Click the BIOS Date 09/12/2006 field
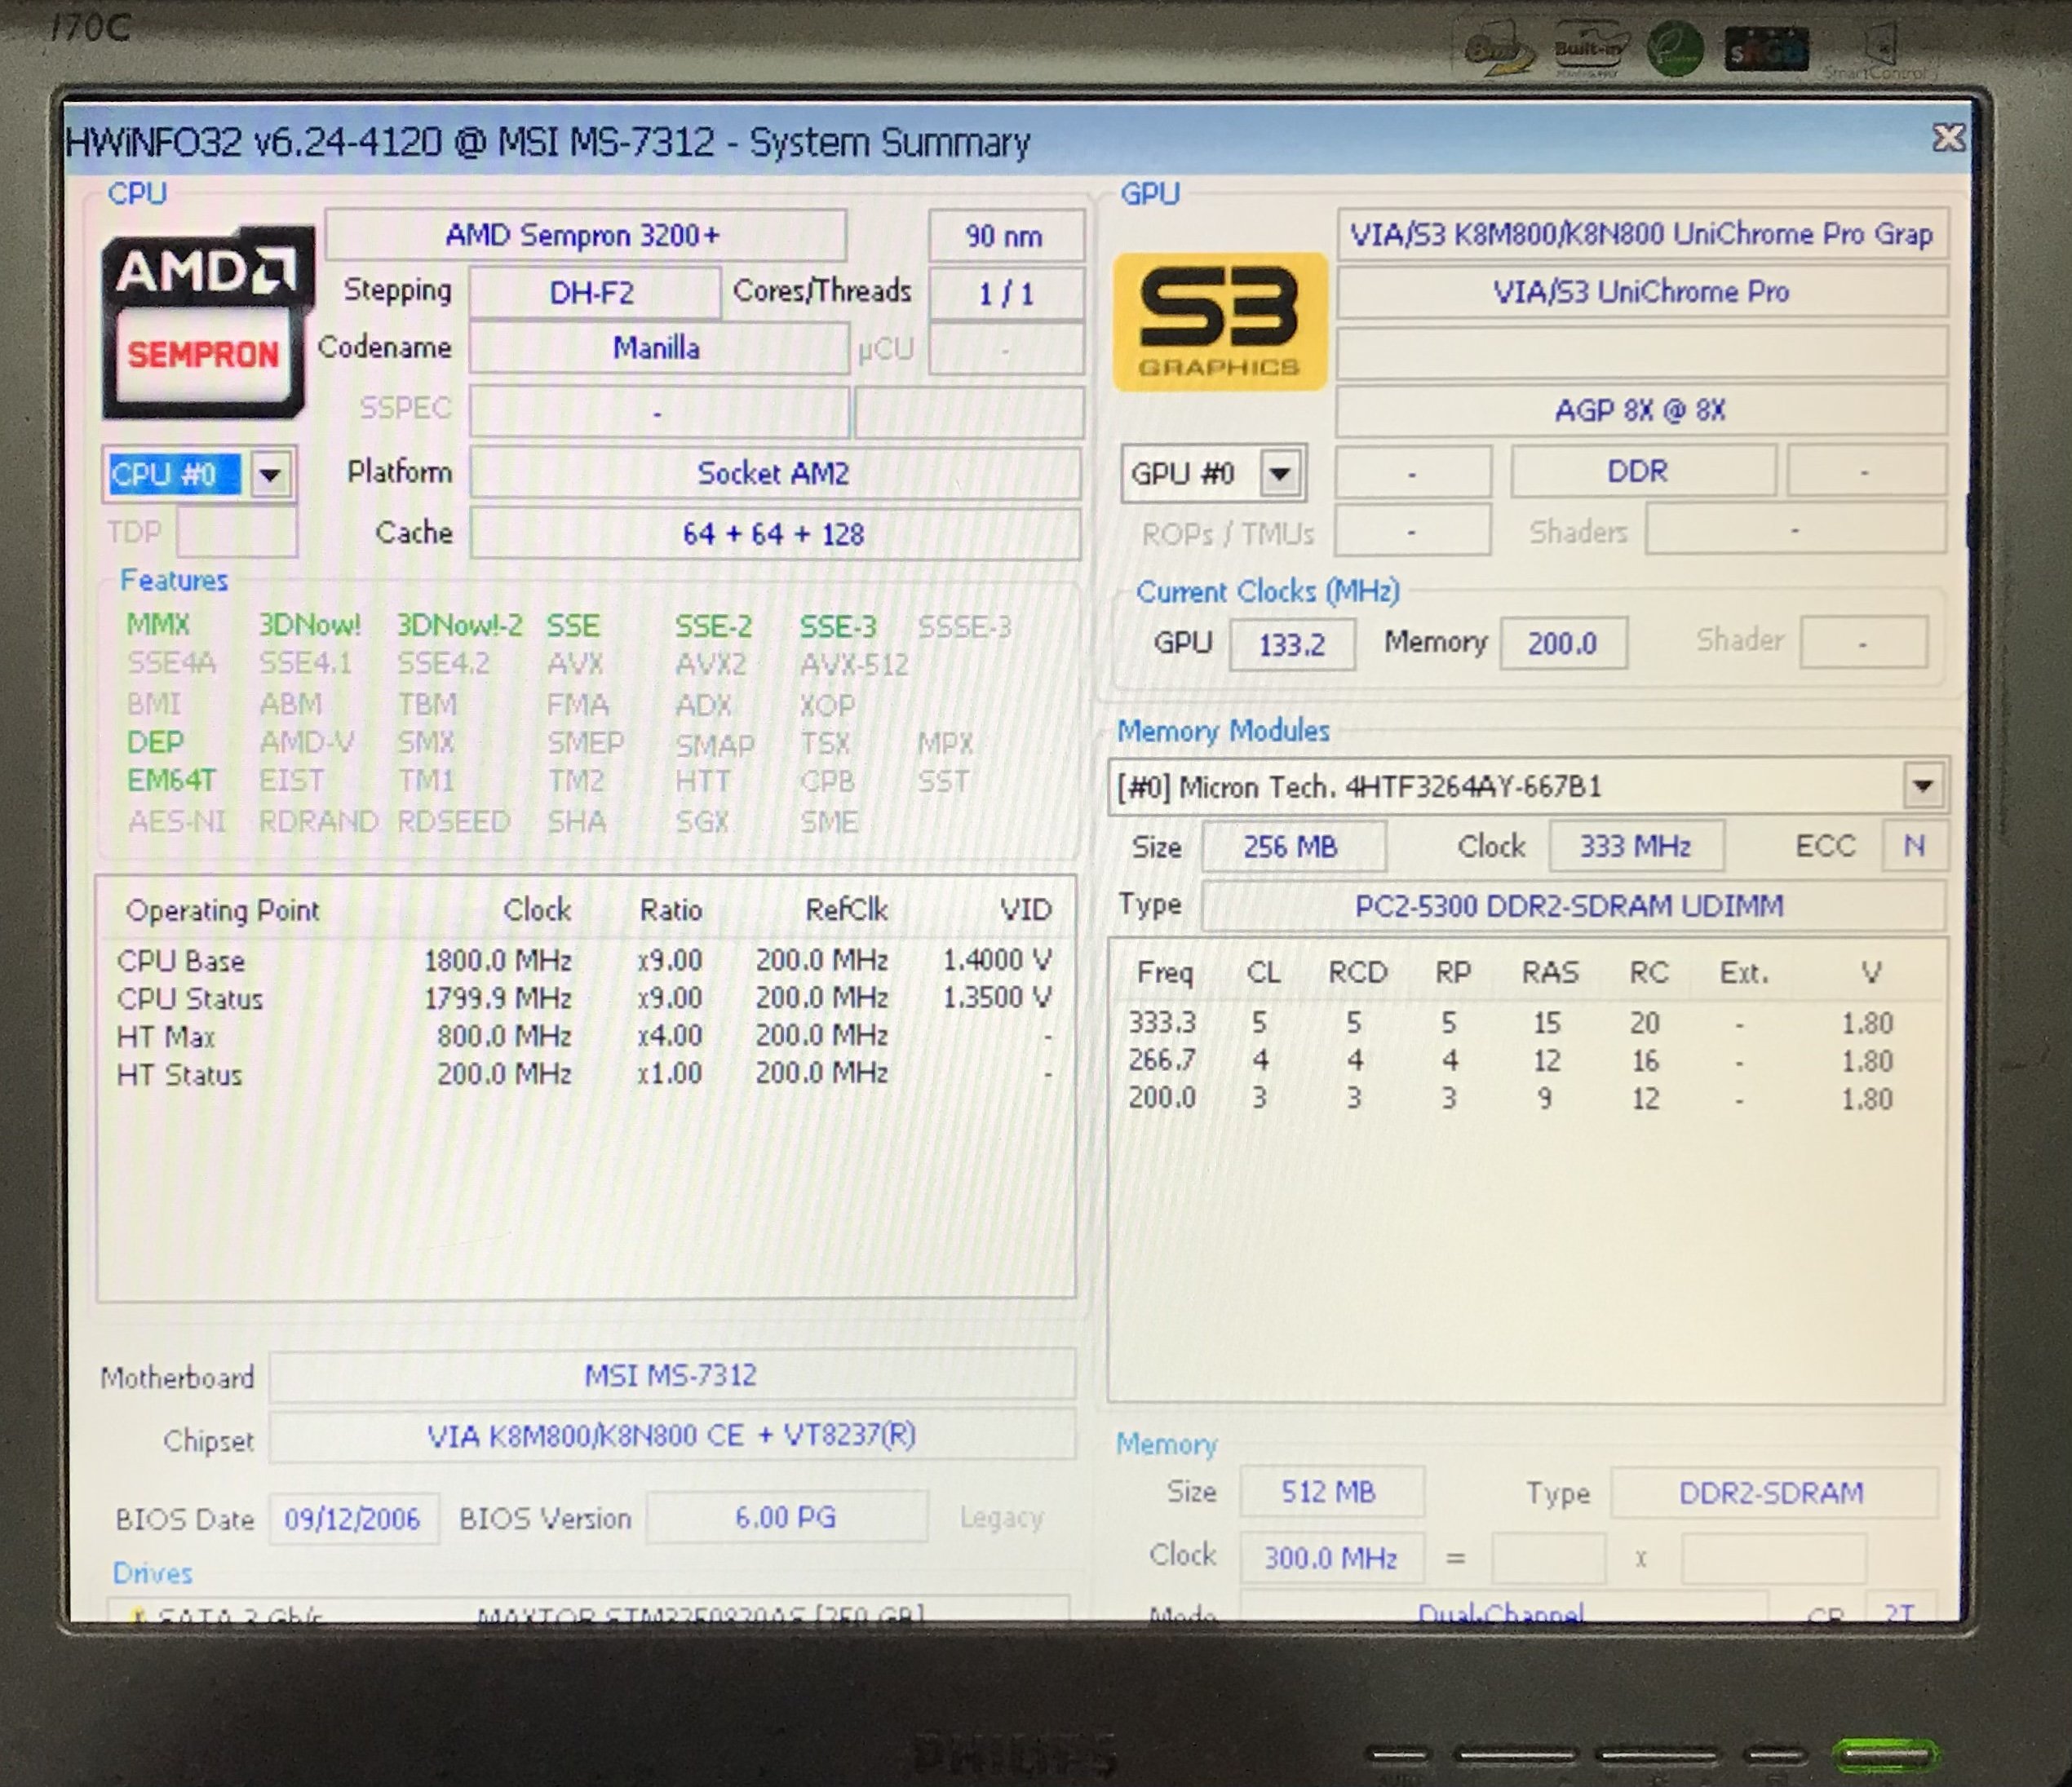This screenshot has width=2072, height=1787. 352,1519
